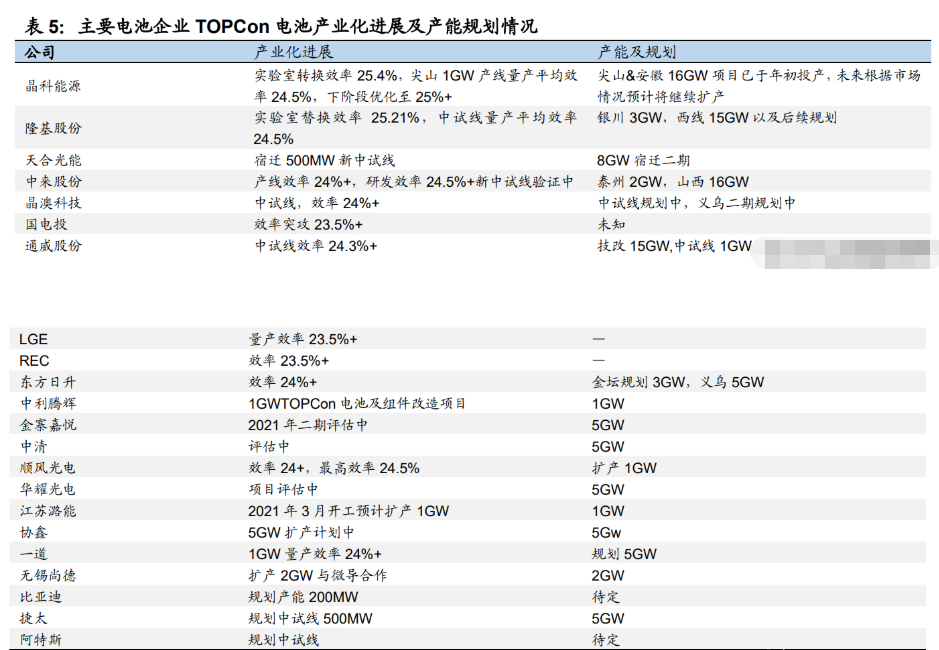939x650 pixels.
Task: Click '2GW' capacity cell of 无锡尚德
Action: point(608,576)
